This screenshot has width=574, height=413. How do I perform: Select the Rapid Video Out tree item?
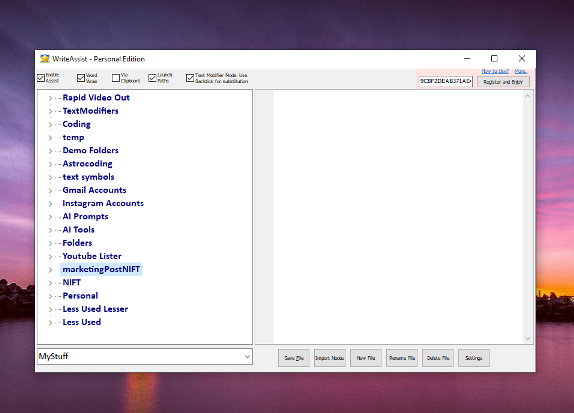tap(96, 97)
